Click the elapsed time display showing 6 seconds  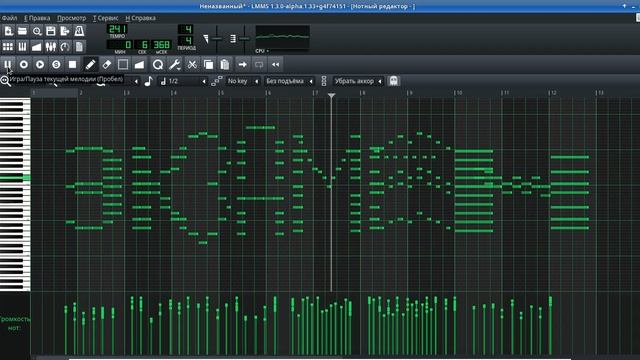pyautogui.click(x=142, y=44)
